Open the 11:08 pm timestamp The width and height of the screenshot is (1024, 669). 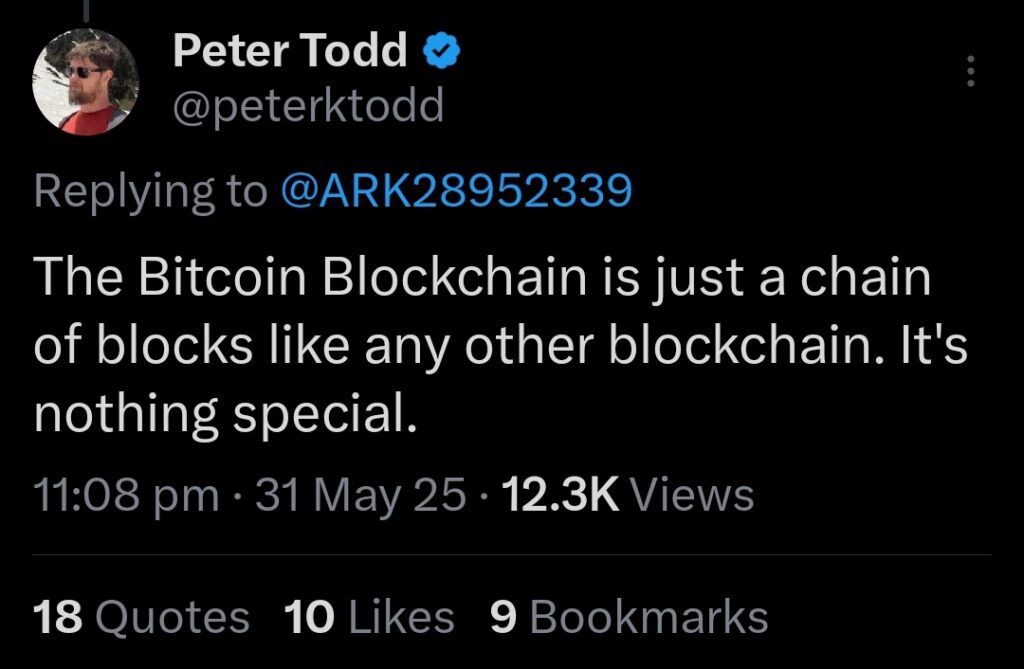point(126,495)
